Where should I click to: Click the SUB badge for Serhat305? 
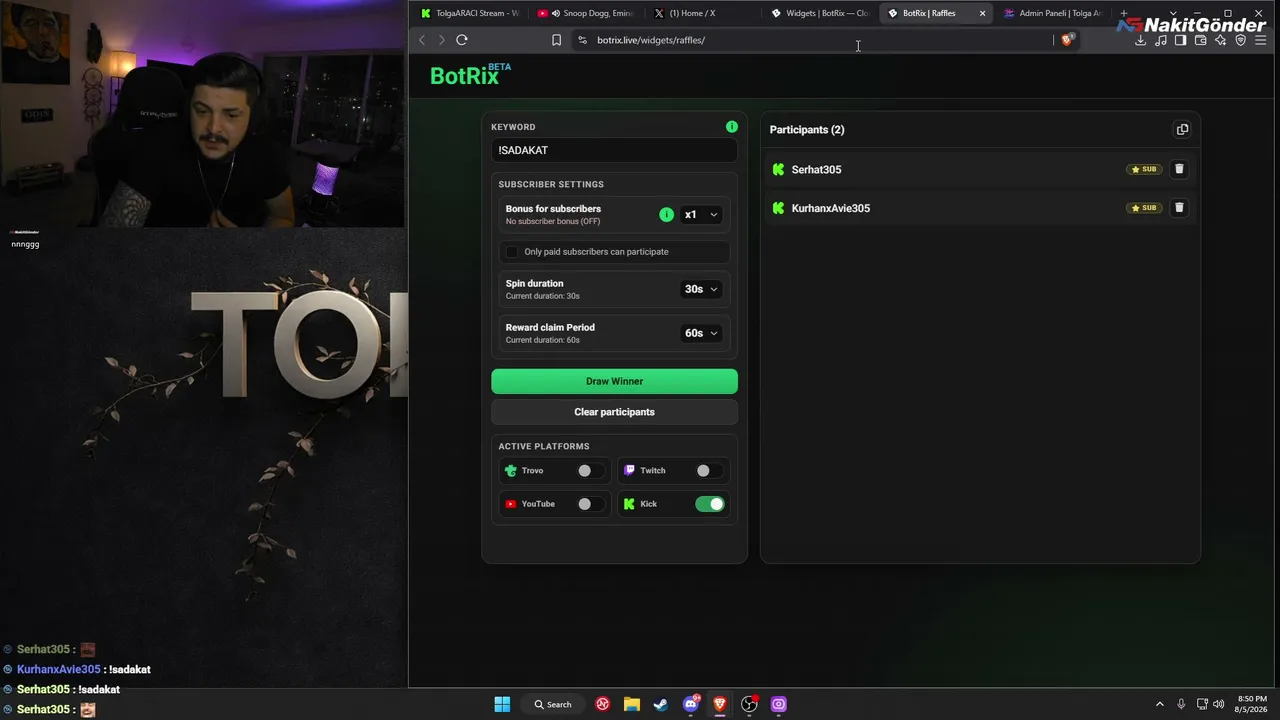(1144, 169)
